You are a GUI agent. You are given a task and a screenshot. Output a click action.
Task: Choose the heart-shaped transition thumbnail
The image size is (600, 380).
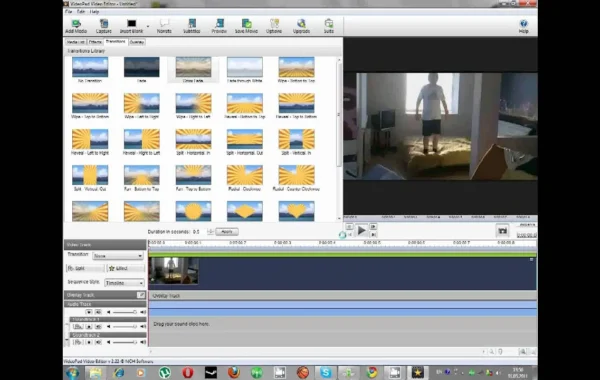click(297, 211)
